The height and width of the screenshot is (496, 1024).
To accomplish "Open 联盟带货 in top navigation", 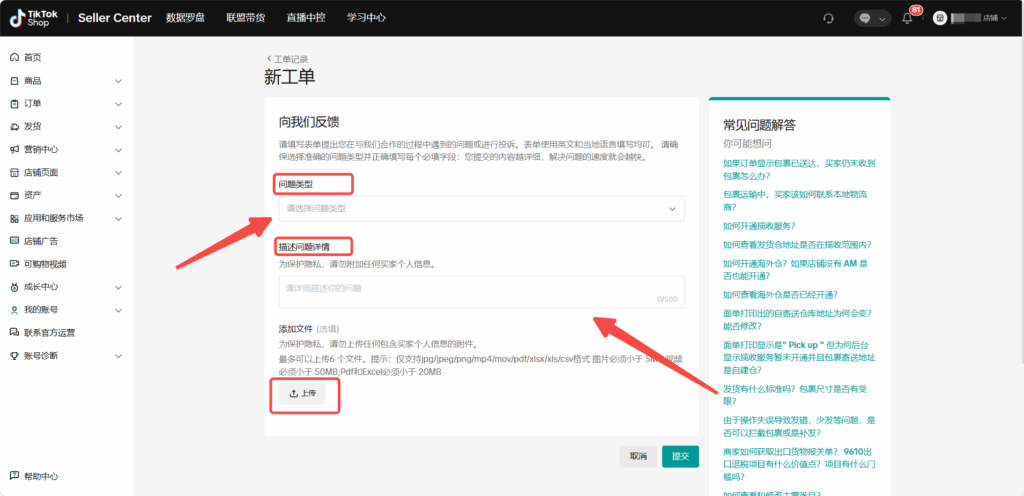I will click(x=246, y=18).
